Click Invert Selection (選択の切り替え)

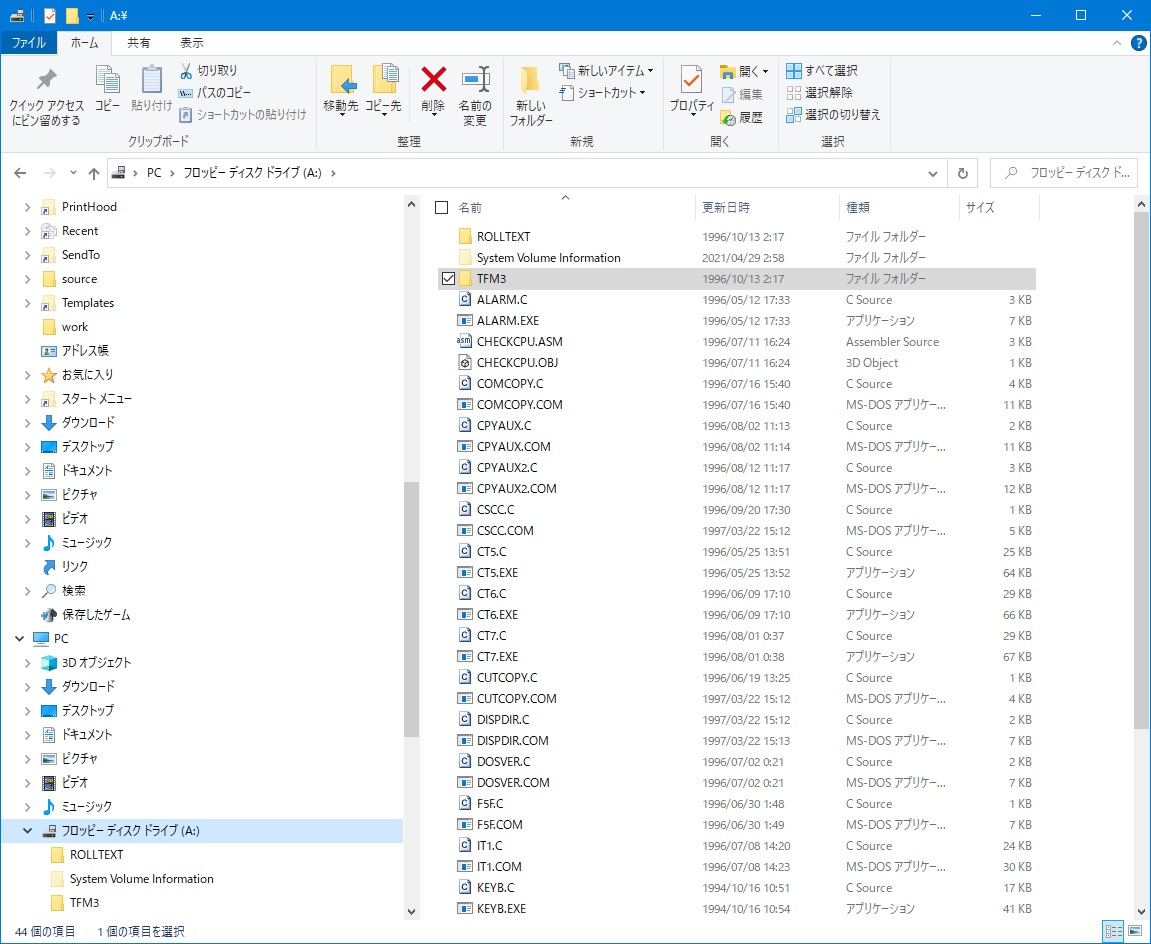[833, 115]
